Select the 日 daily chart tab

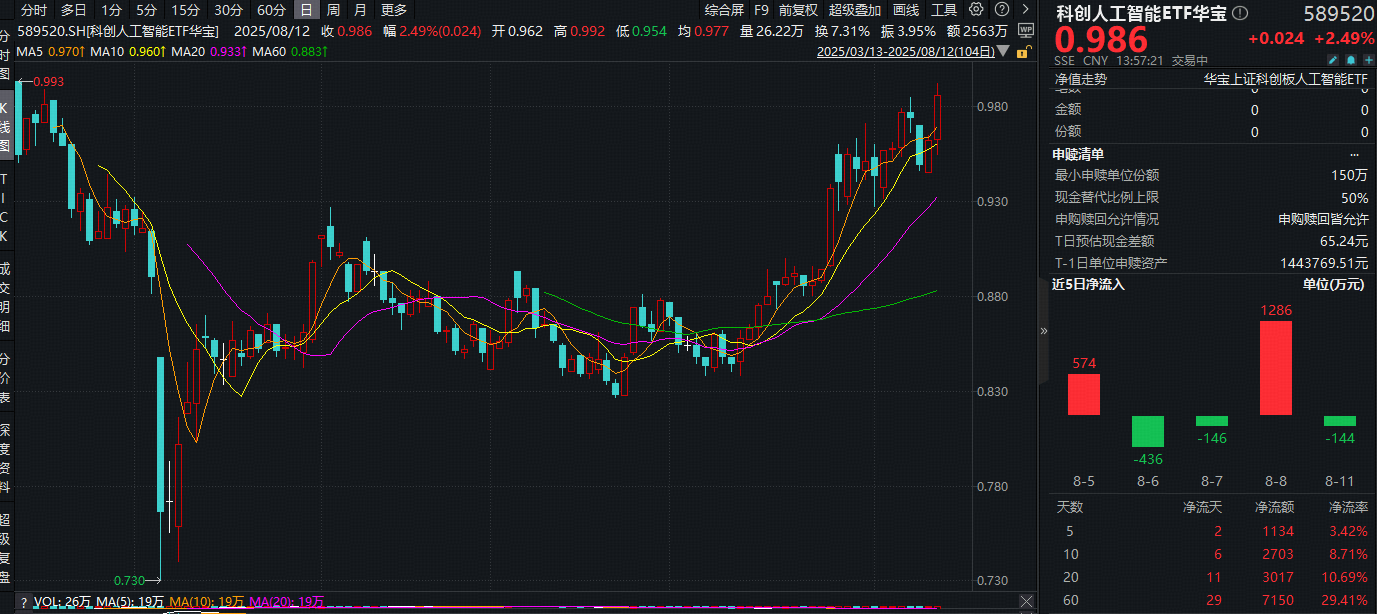coord(306,10)
